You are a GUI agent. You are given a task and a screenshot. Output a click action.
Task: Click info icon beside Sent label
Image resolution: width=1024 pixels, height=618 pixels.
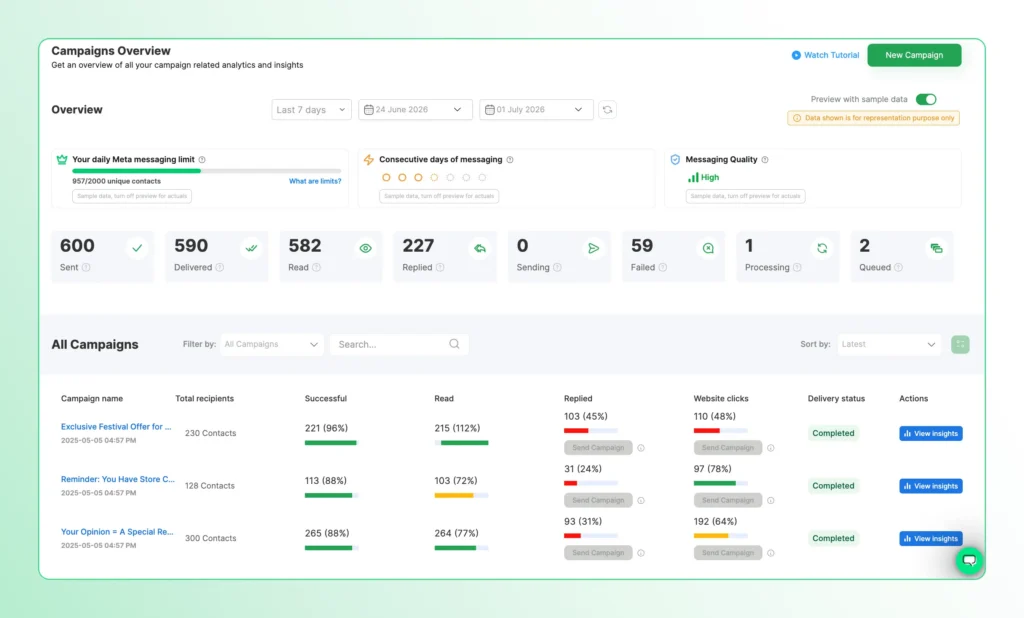pyautogui.click(x=86, y=267)
